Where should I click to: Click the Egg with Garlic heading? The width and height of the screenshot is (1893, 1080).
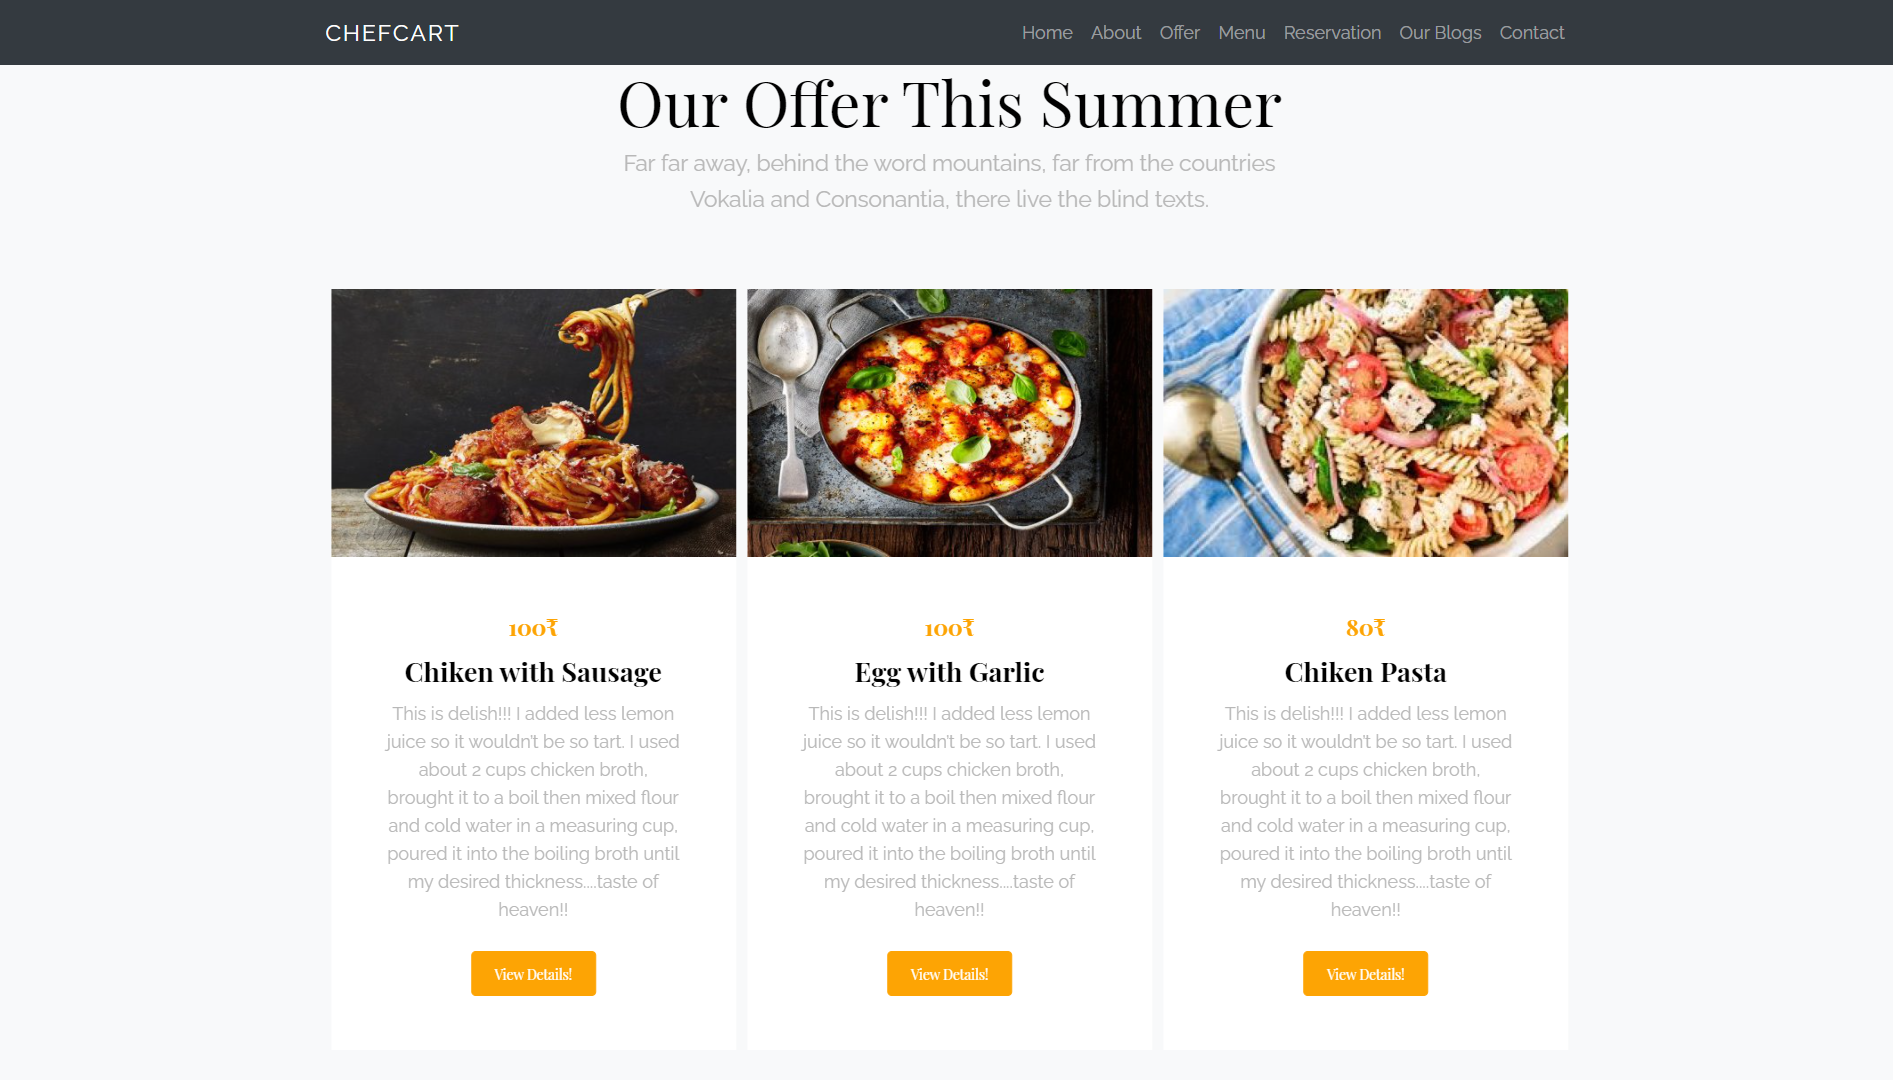(949, 672)
